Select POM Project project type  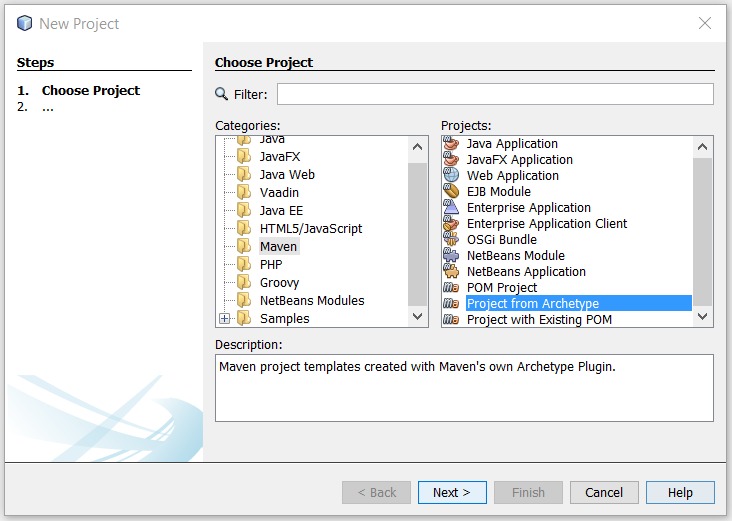click(x=502, y=288)
